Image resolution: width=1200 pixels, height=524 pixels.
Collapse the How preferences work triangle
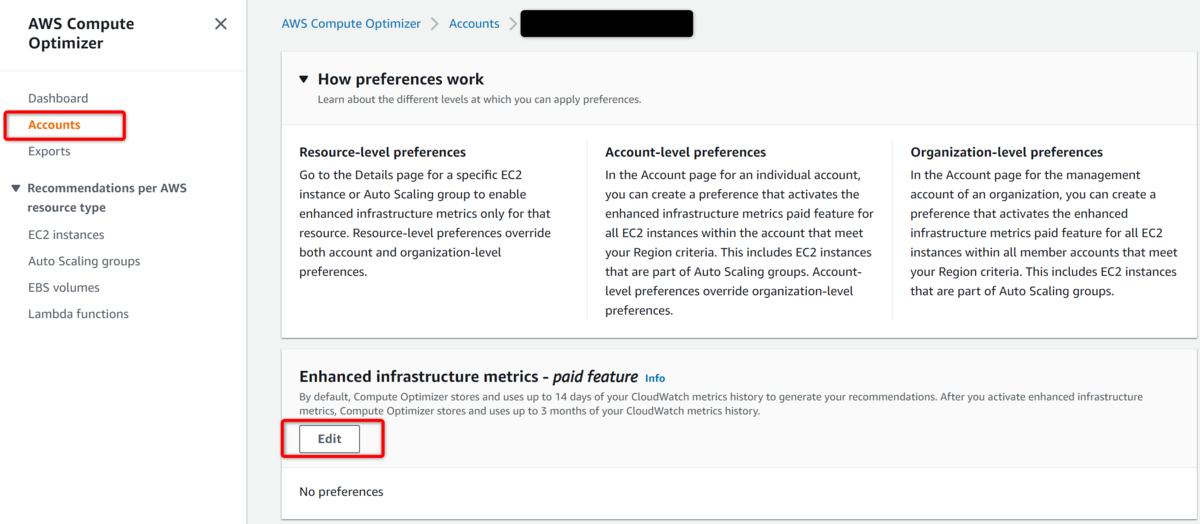coord(303,79)
